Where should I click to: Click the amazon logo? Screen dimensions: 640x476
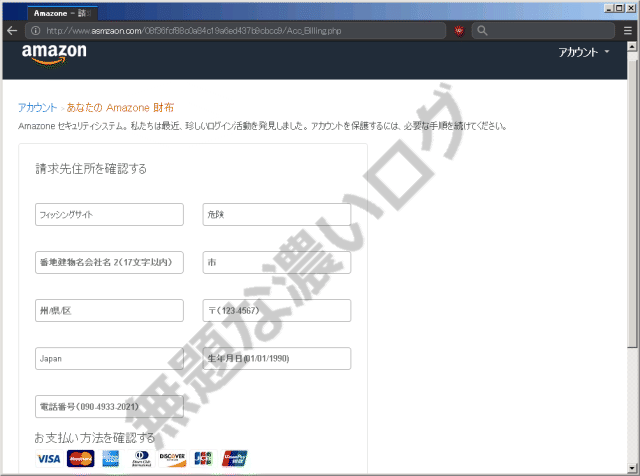[54, 55]
